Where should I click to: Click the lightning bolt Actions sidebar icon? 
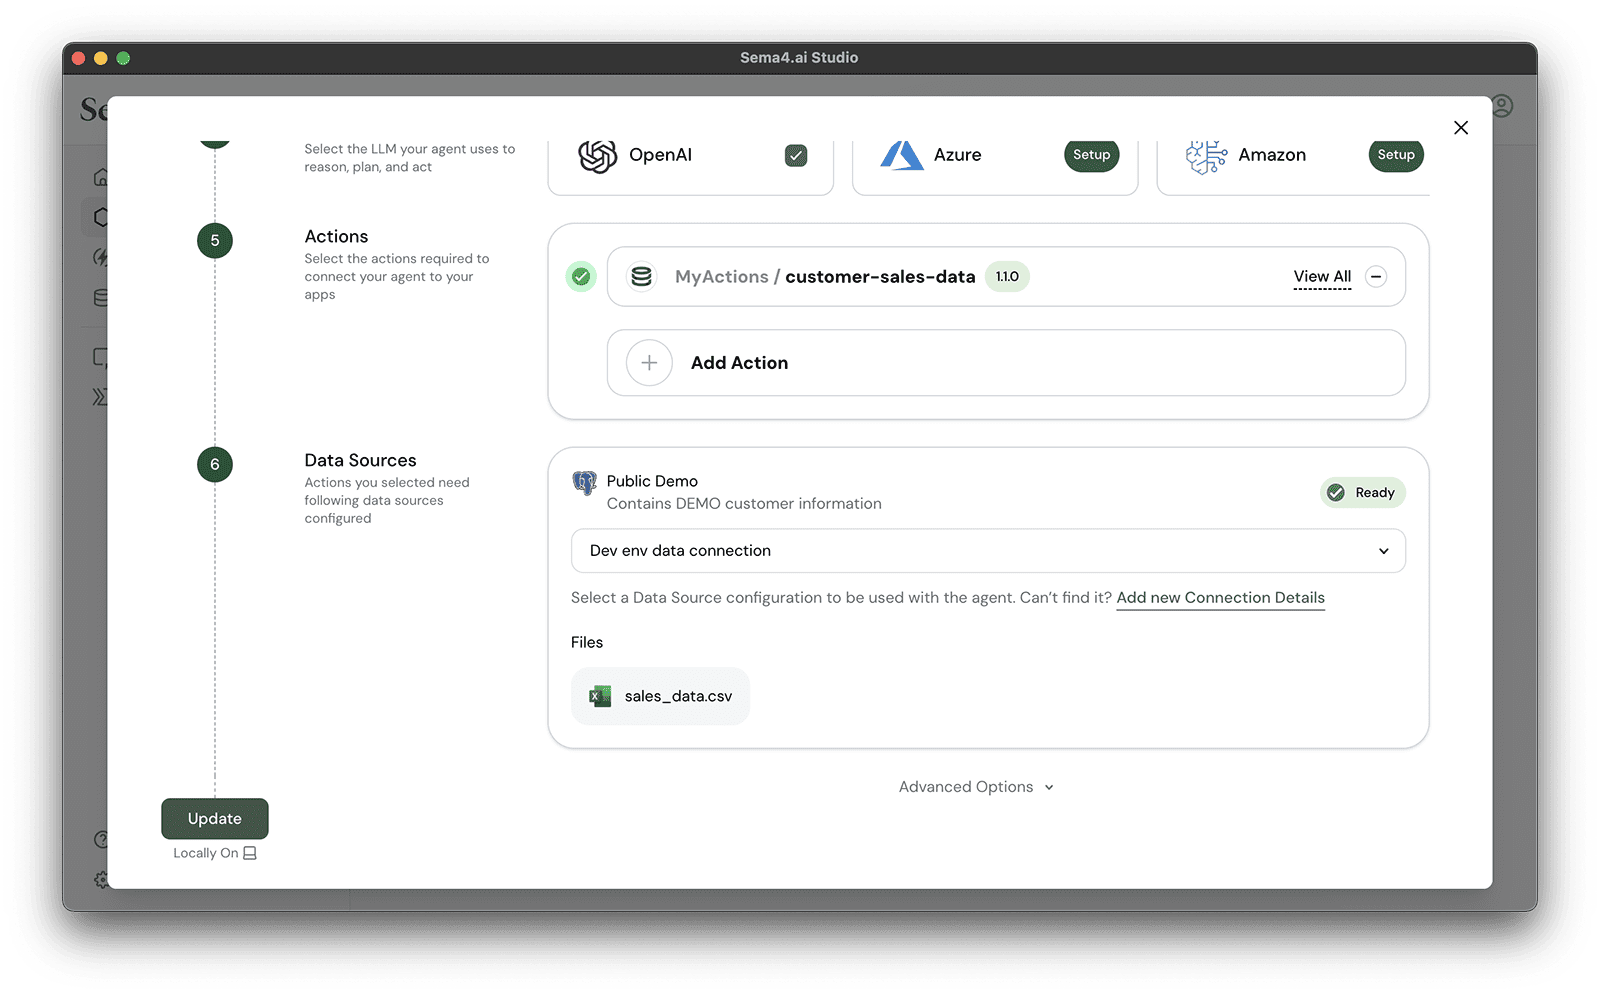tap(102, 257)
